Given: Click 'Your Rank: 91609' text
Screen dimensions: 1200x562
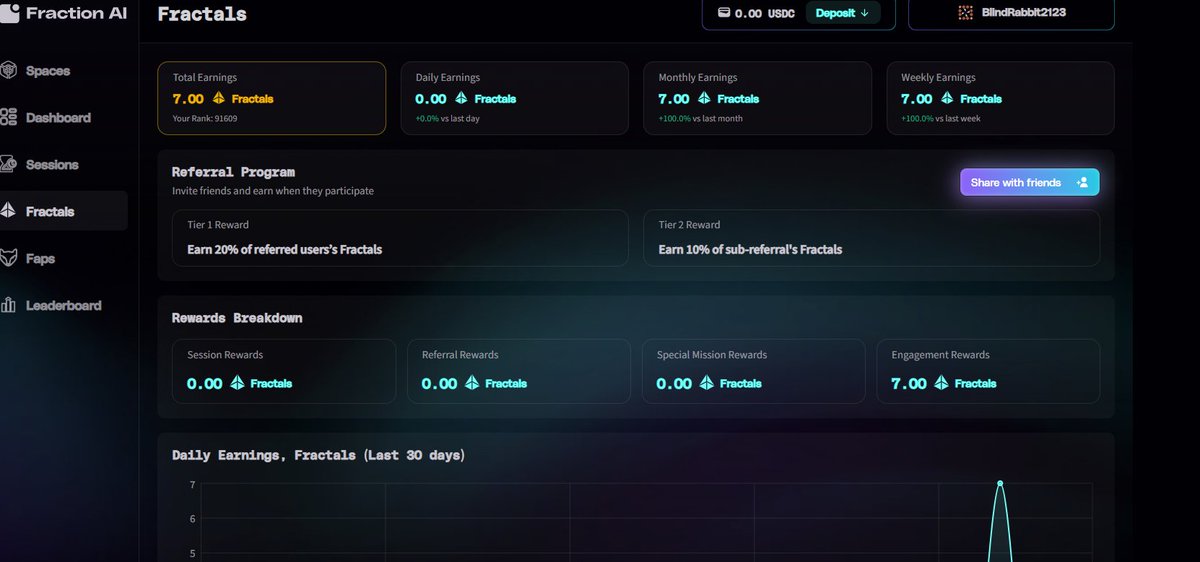Looking at the screenshot, I should [x=205, y=118].
